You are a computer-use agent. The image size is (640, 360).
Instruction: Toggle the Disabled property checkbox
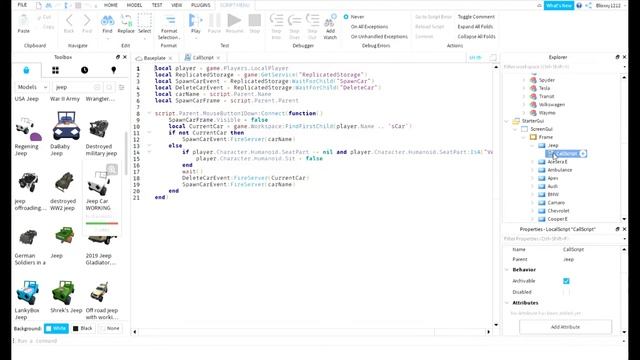(566, 292)
